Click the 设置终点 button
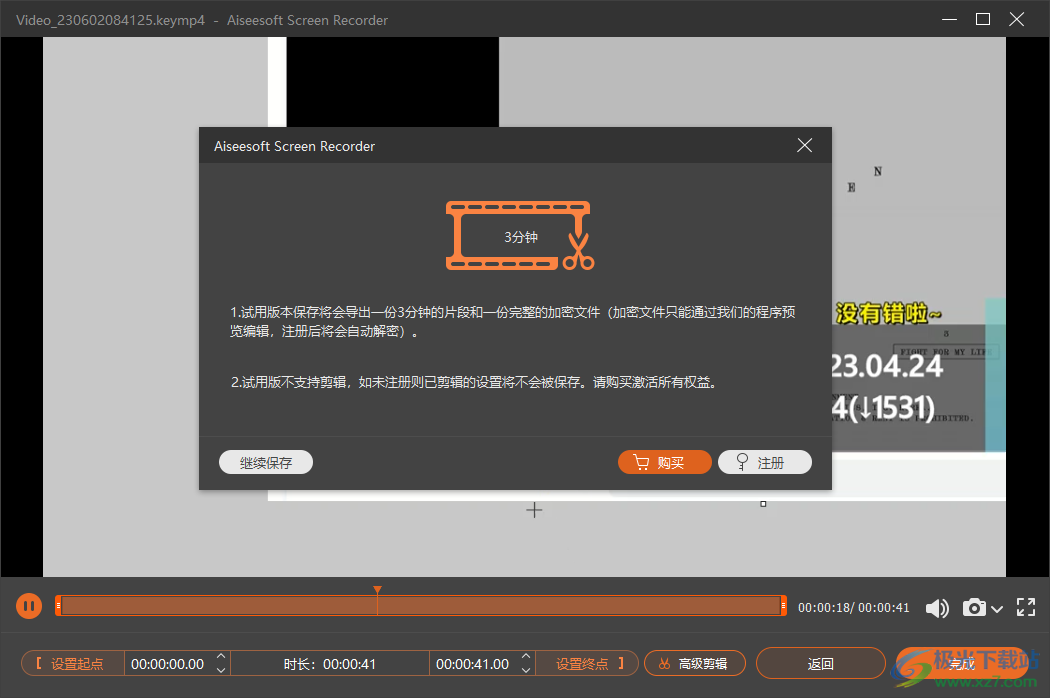The width and height of the screenshot is (1050, 698). point(587,664)
